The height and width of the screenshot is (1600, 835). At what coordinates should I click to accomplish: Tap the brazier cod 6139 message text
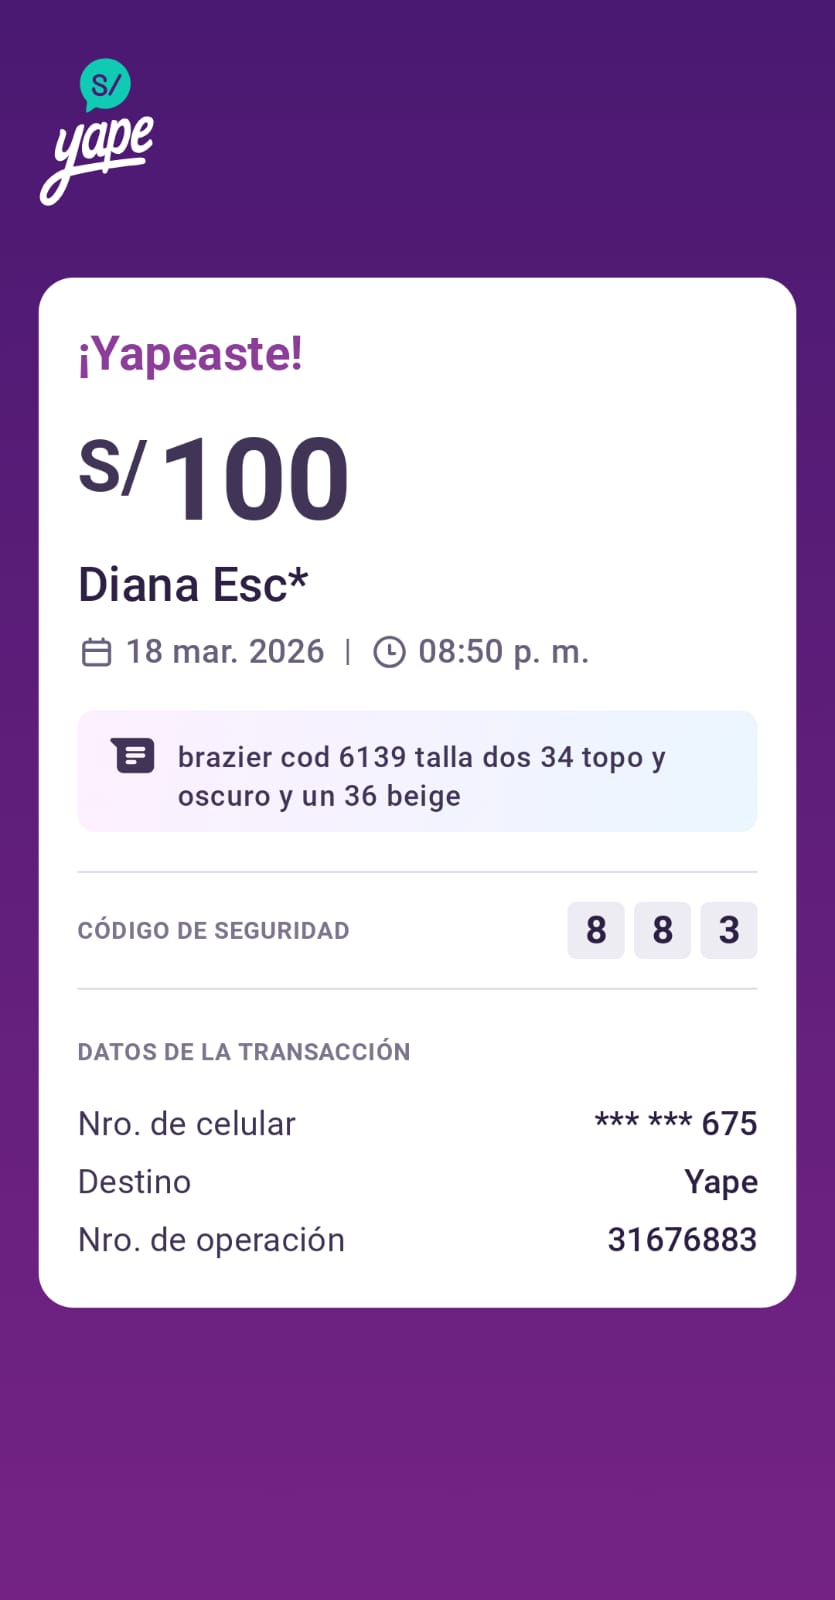[421, 776]
